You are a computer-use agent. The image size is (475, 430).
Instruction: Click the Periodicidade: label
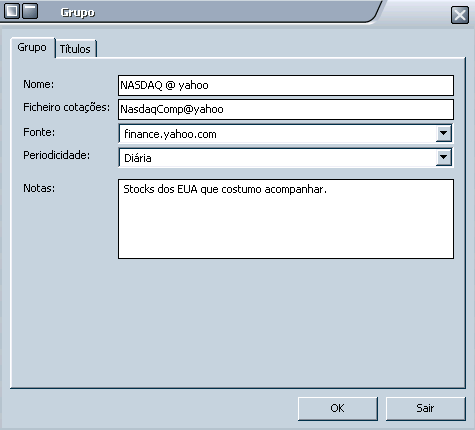56,155
